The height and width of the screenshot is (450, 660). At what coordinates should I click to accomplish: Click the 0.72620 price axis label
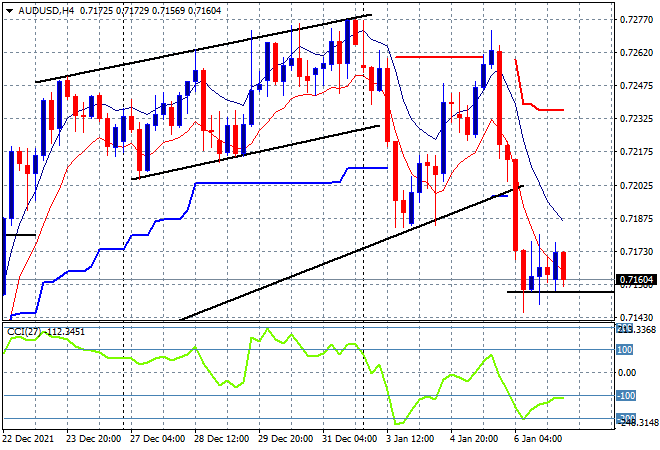coord(636,53)
